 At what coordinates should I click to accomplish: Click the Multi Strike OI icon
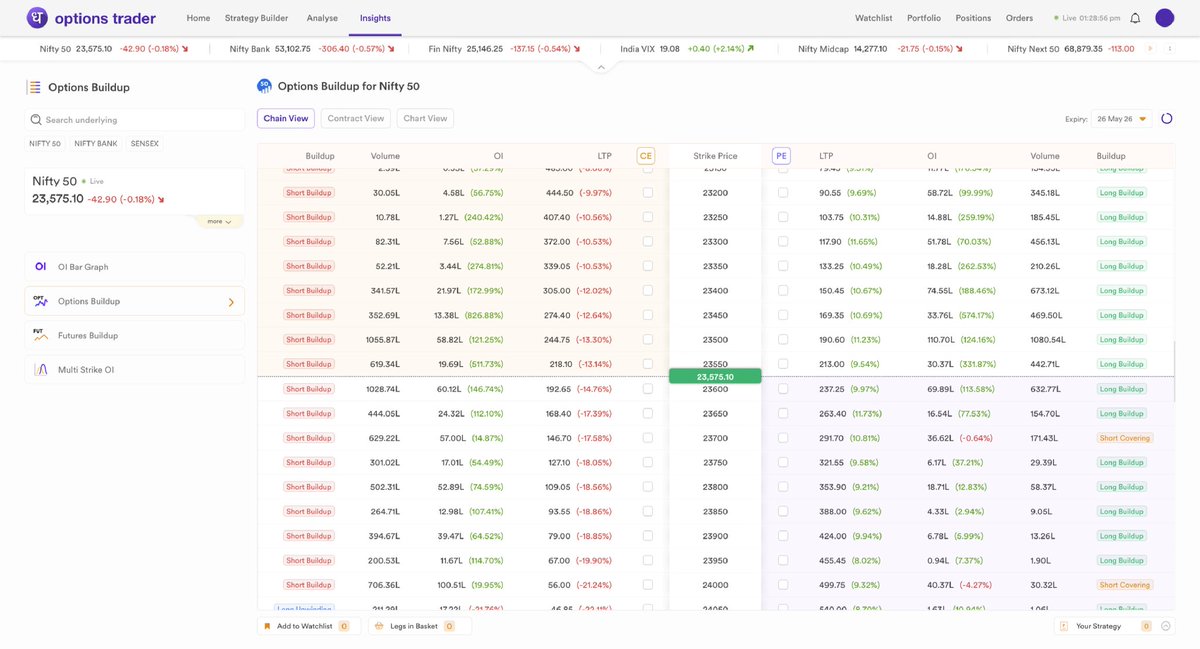pyautogui.click(x=41, y=369)
